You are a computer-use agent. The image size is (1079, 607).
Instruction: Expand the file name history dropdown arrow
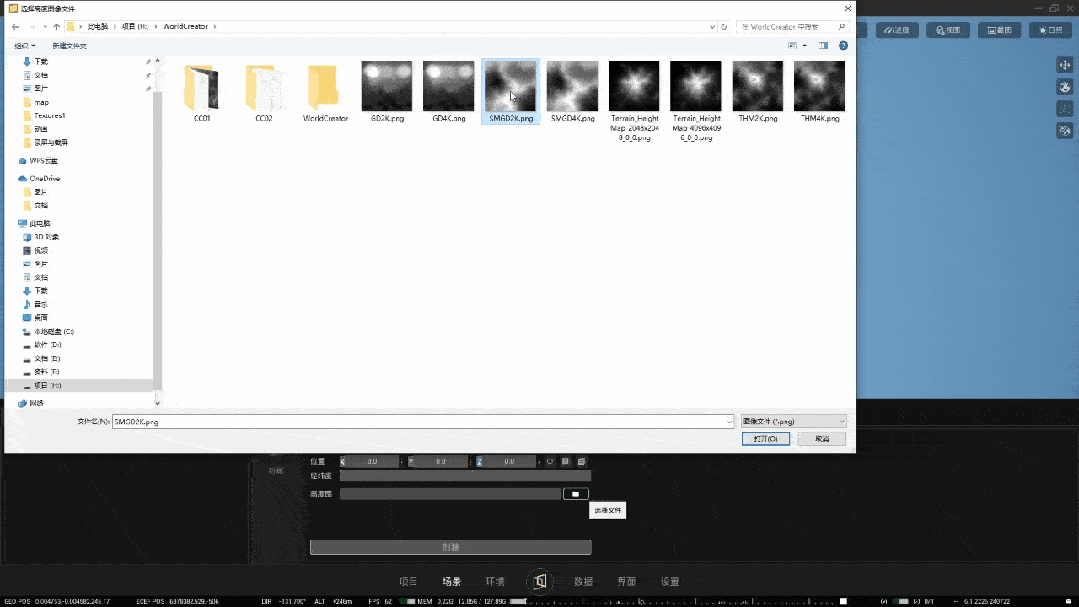pos(729,422)
